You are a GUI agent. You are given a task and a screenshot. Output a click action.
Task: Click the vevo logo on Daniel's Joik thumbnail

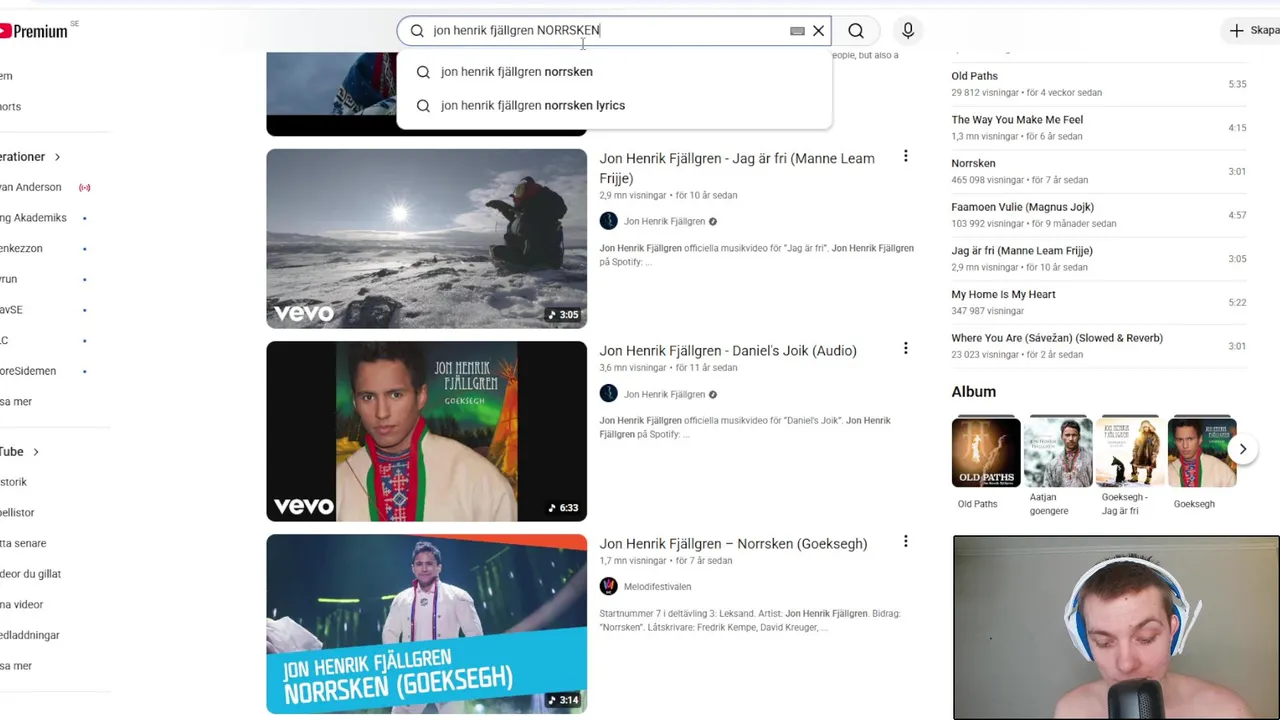[x=304, y=507]
